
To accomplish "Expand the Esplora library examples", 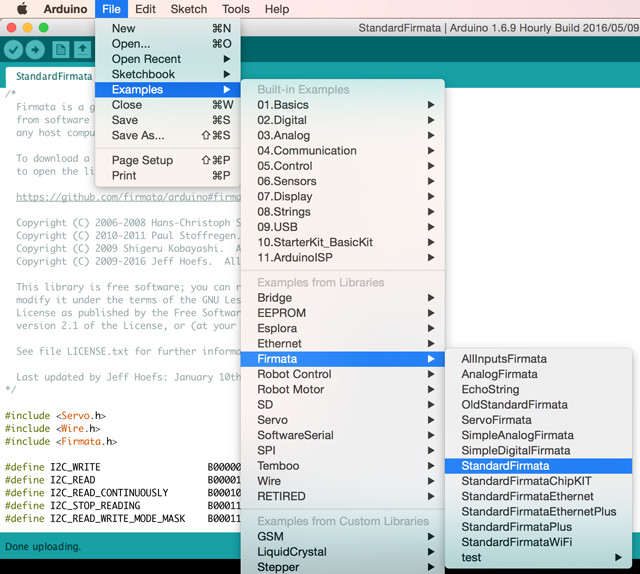I will [x=343, y=328].
